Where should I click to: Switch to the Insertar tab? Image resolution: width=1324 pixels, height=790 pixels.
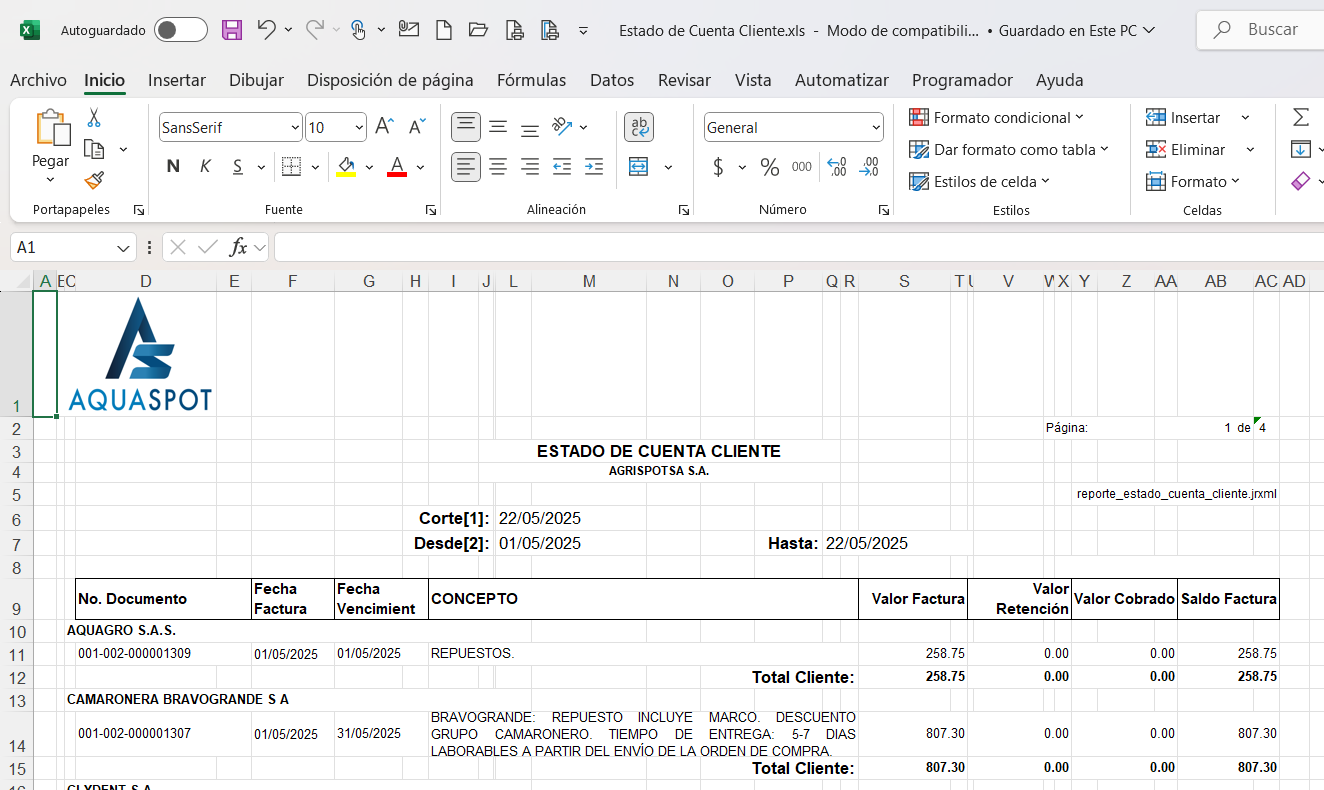click(177, 80)
